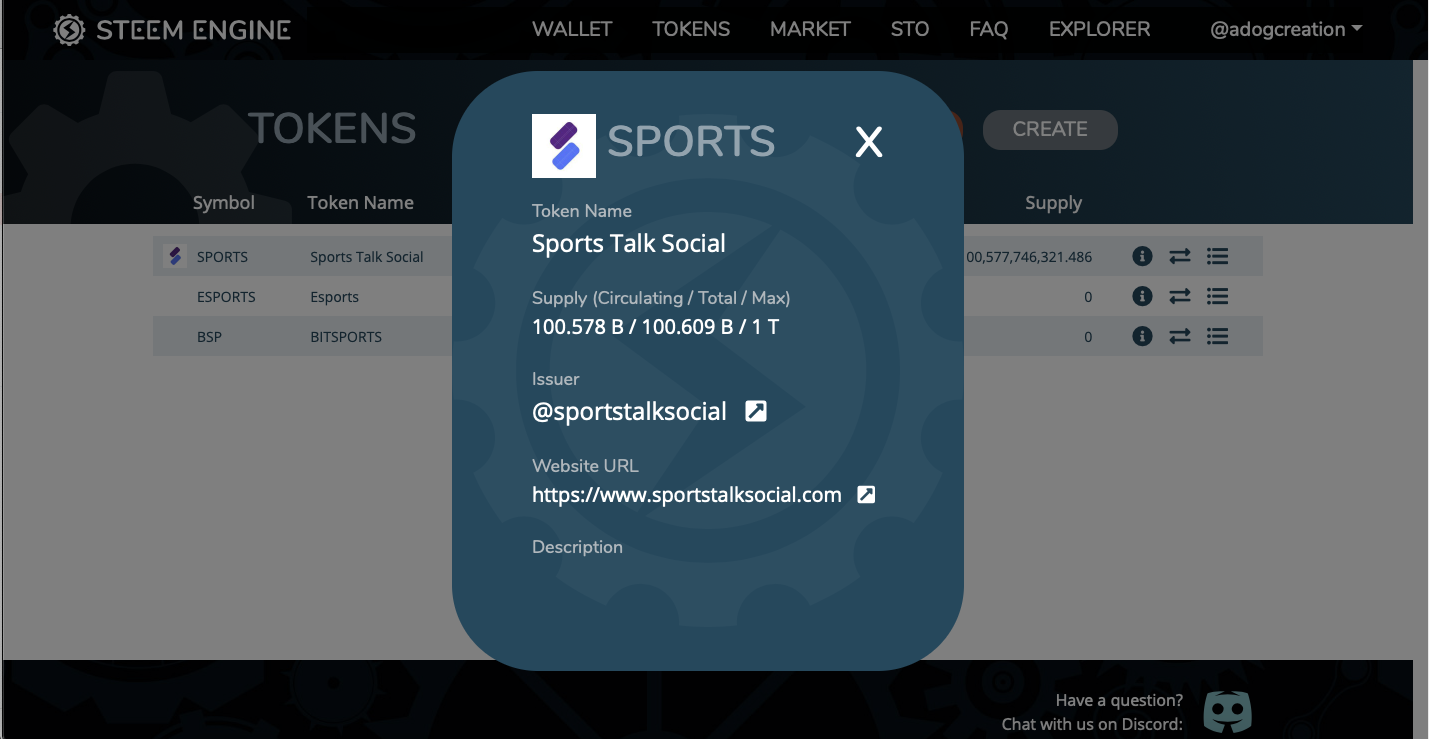Screen dimensions: 1429x739
Task: Go to the WALLET page
Action: tap(572, 29)
